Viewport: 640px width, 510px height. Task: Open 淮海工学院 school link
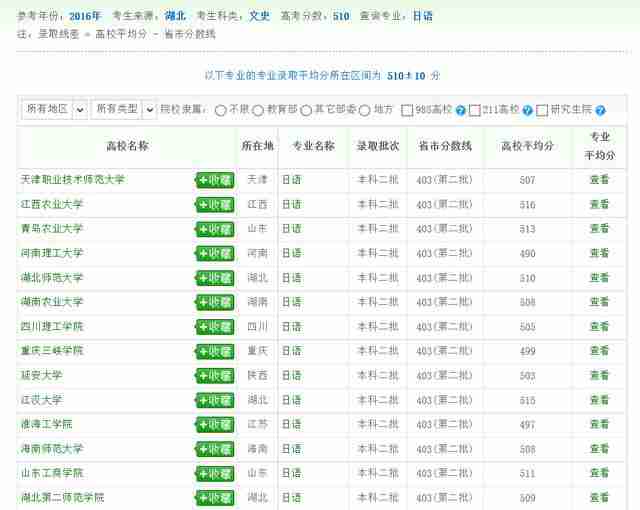pos(47,424)
